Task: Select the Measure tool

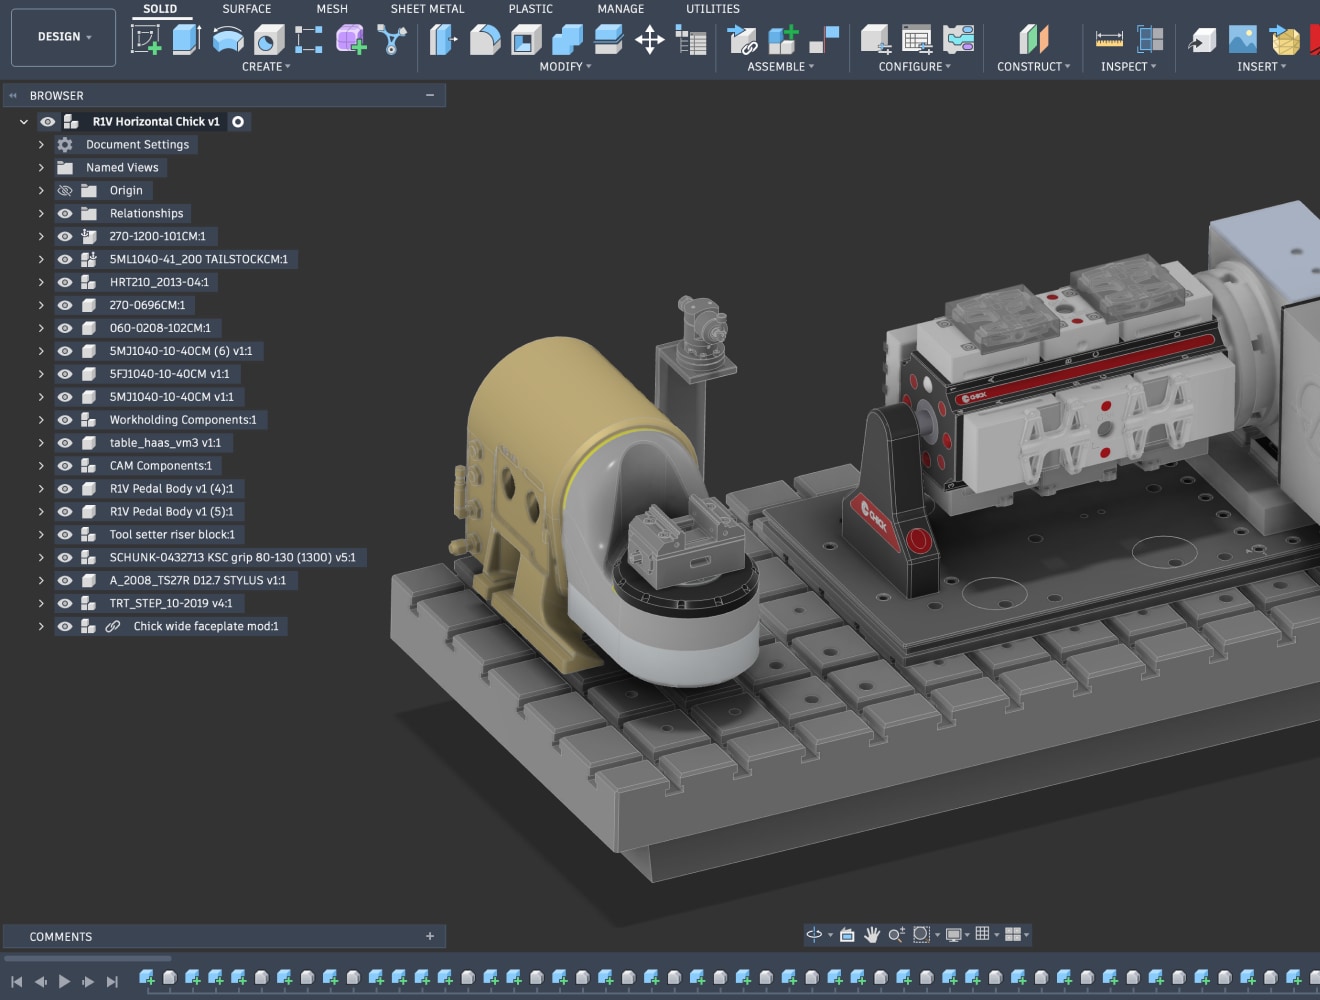Action: click(x=1110, y=39)
